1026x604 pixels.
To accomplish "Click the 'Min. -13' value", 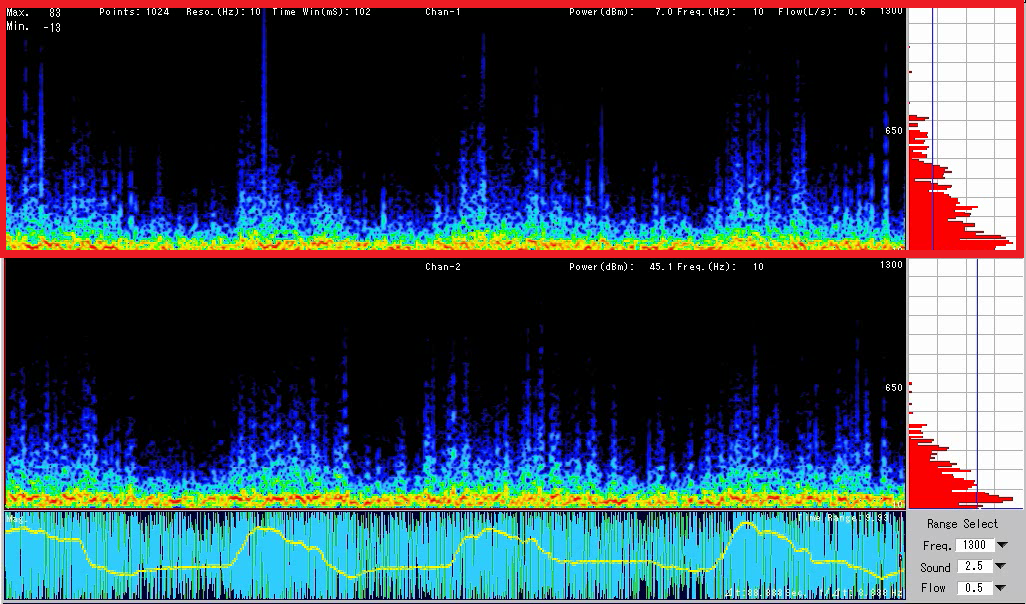I will pyautogui.click(x=33, y=27).
